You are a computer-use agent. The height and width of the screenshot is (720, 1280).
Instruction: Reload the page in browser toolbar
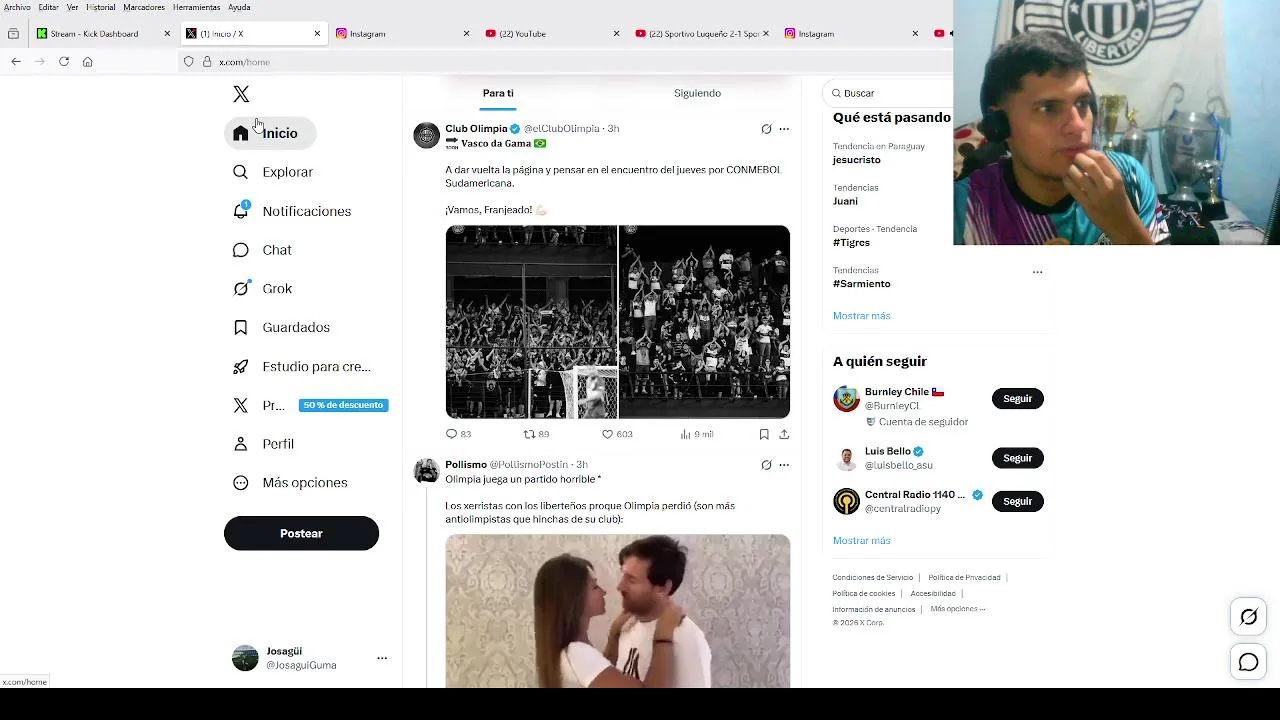pos(64,62)
